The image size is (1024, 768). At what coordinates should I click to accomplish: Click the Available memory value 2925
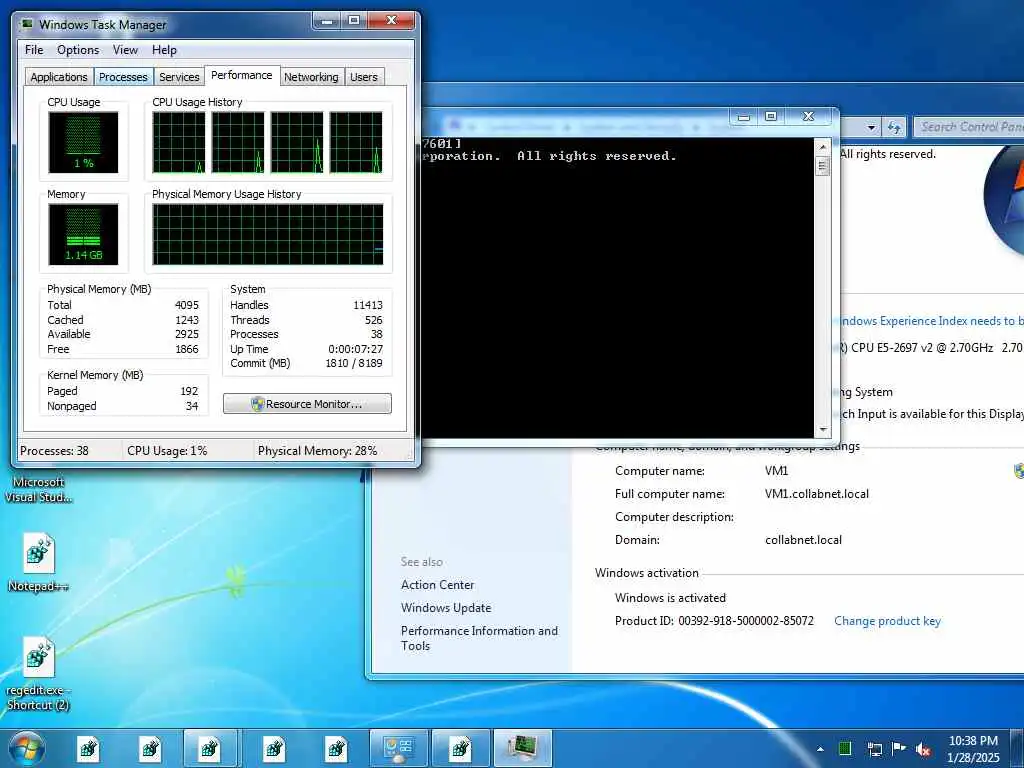point(187,334)
